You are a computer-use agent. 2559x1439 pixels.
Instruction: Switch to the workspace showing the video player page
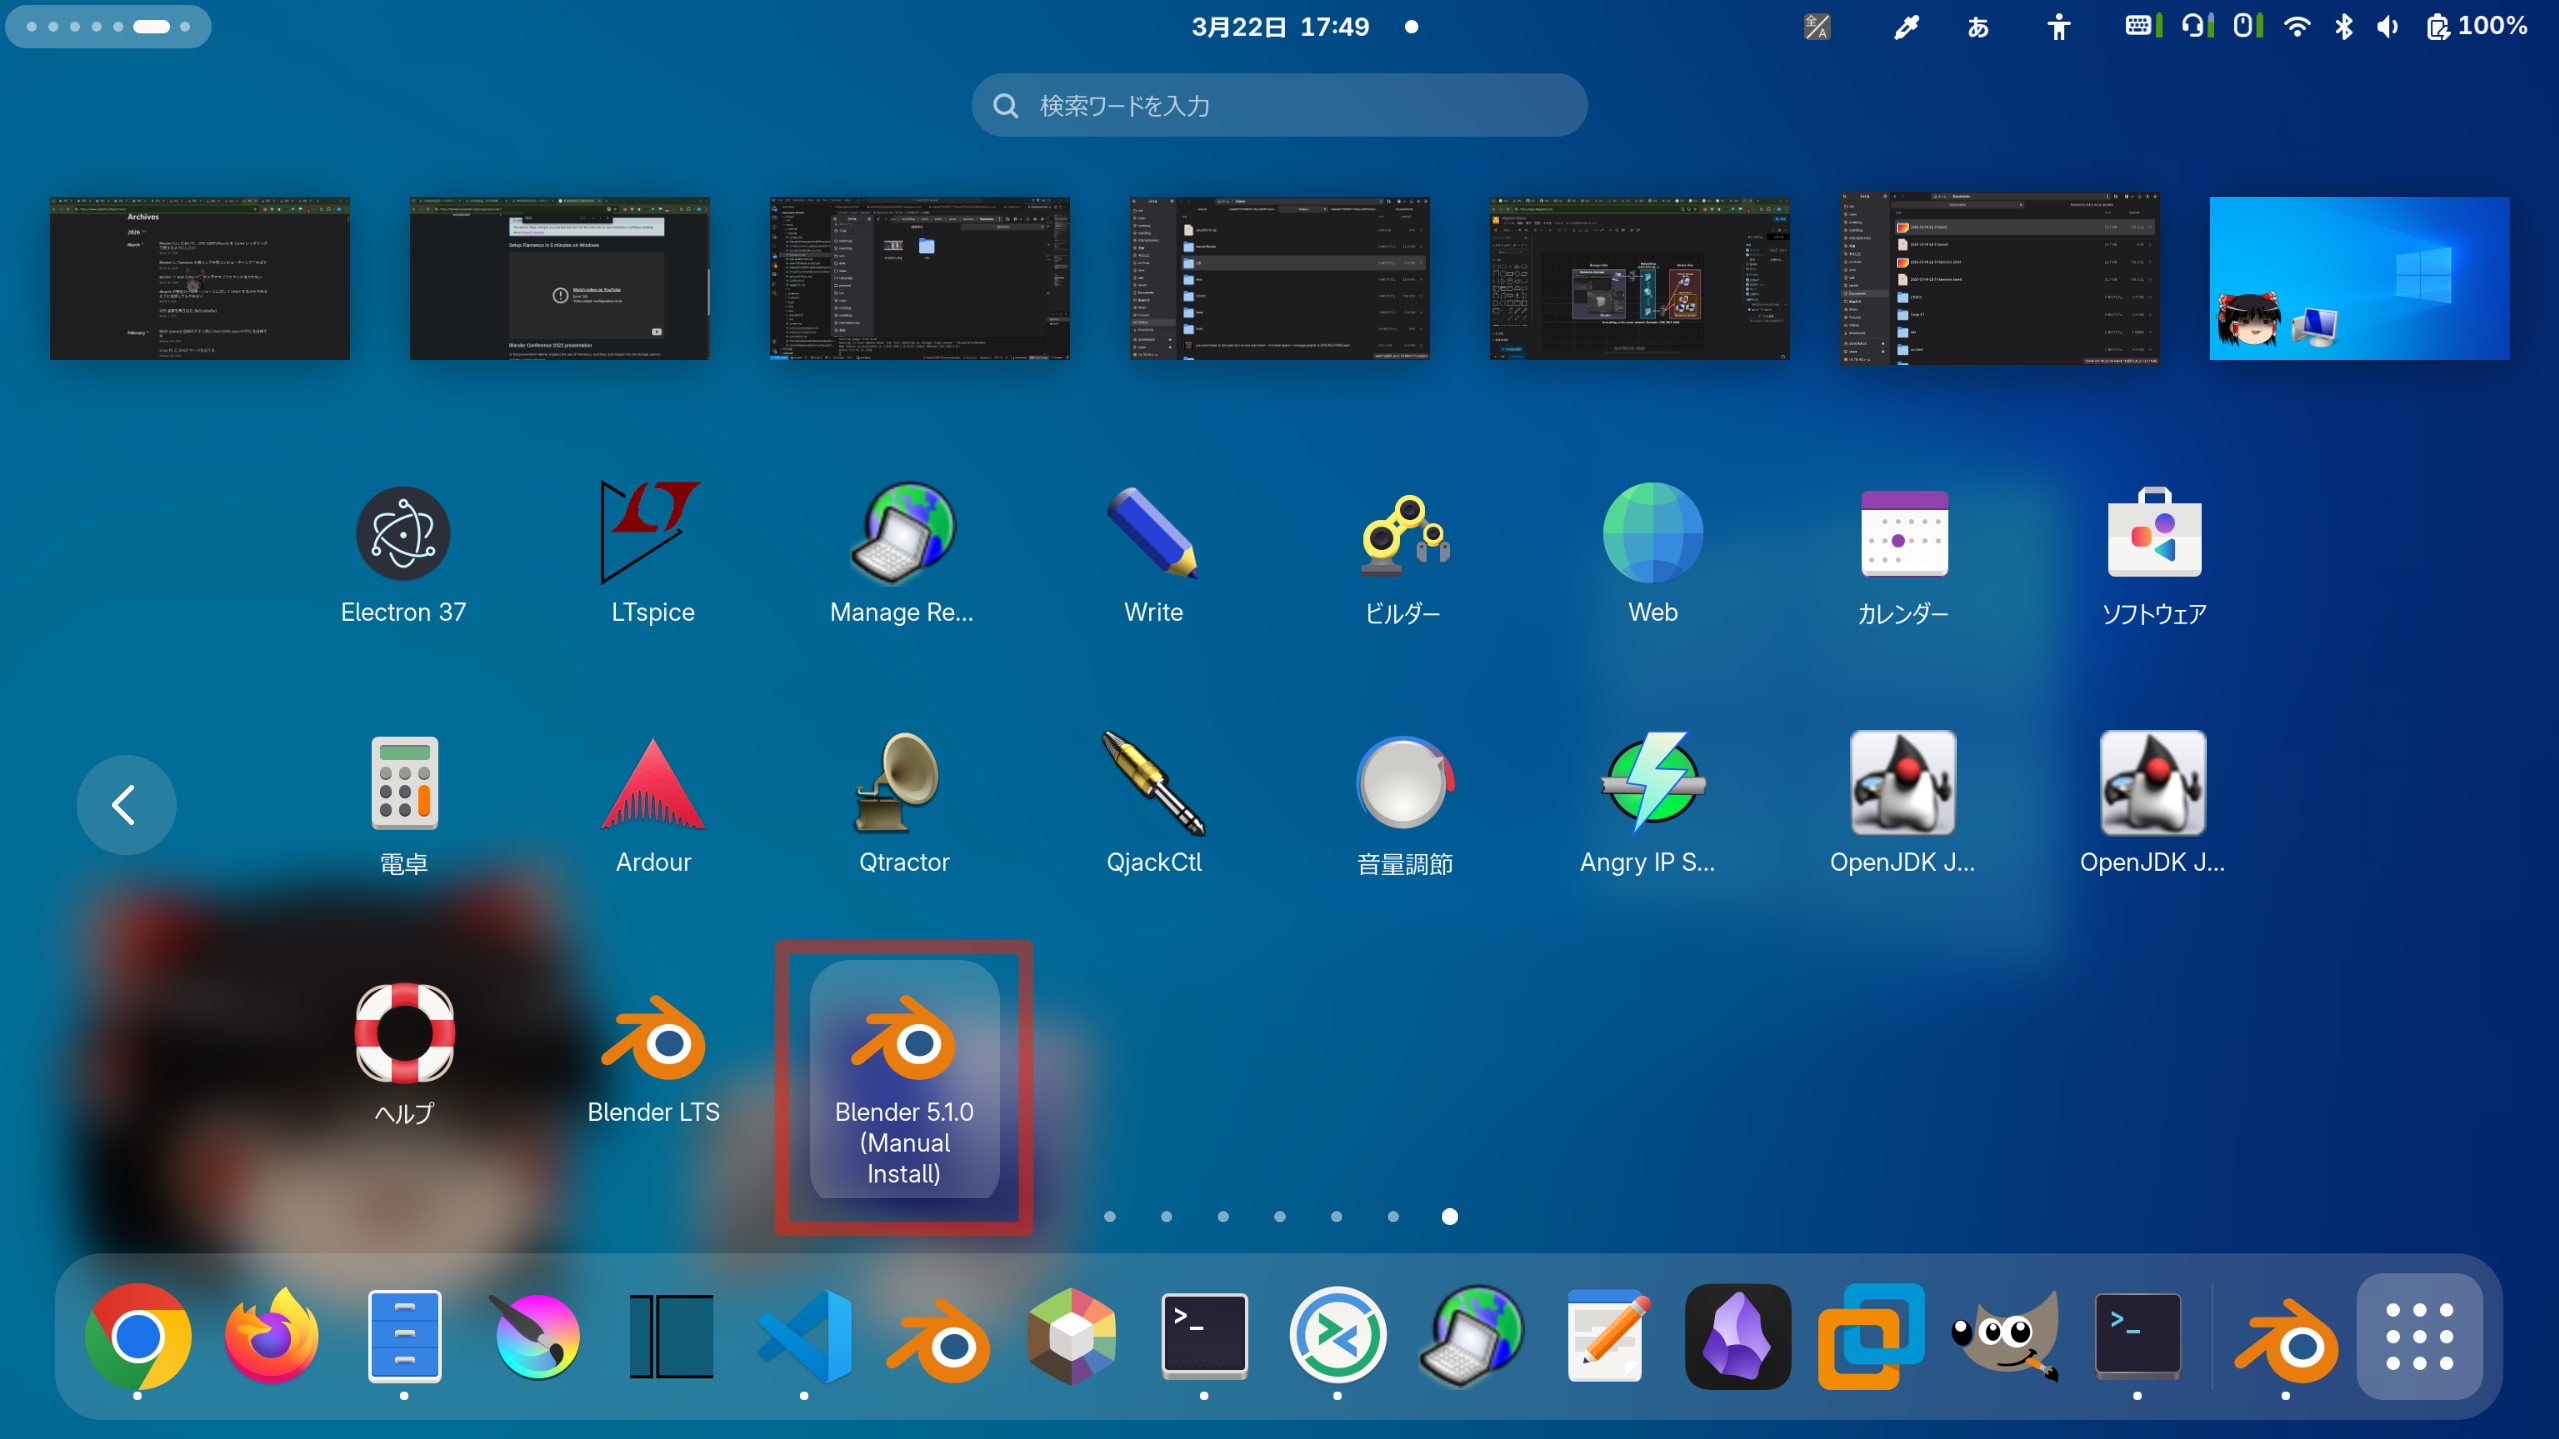560,278
